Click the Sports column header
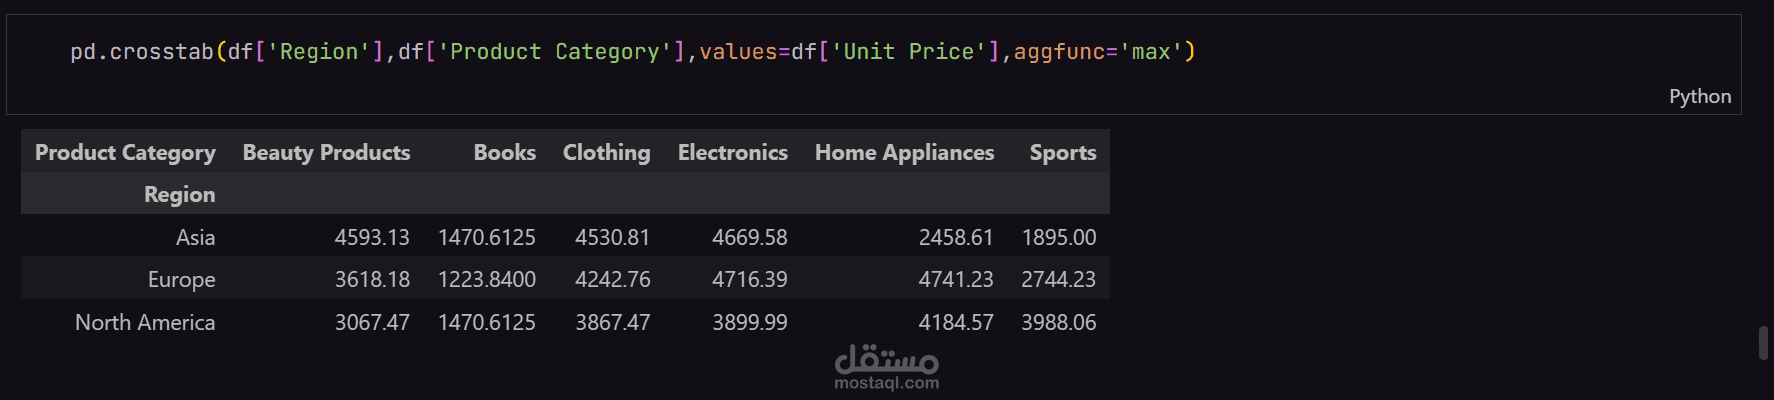Image resolution: width=1774 pixels, height=400 pixels. coord(1062,152)
